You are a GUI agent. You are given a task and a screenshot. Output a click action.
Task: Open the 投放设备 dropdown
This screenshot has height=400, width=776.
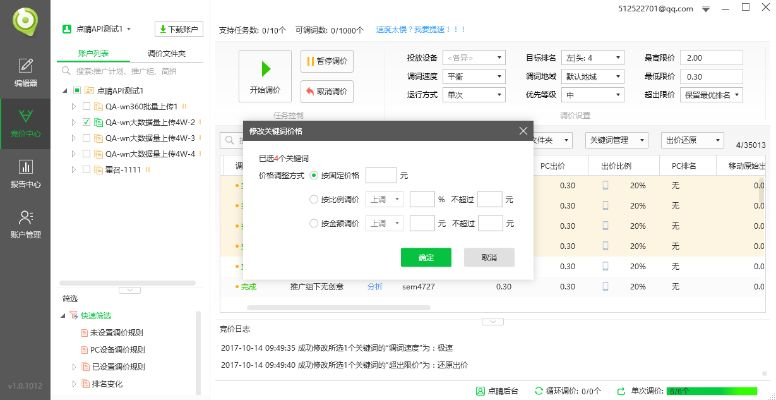click(x=474, y=58)
